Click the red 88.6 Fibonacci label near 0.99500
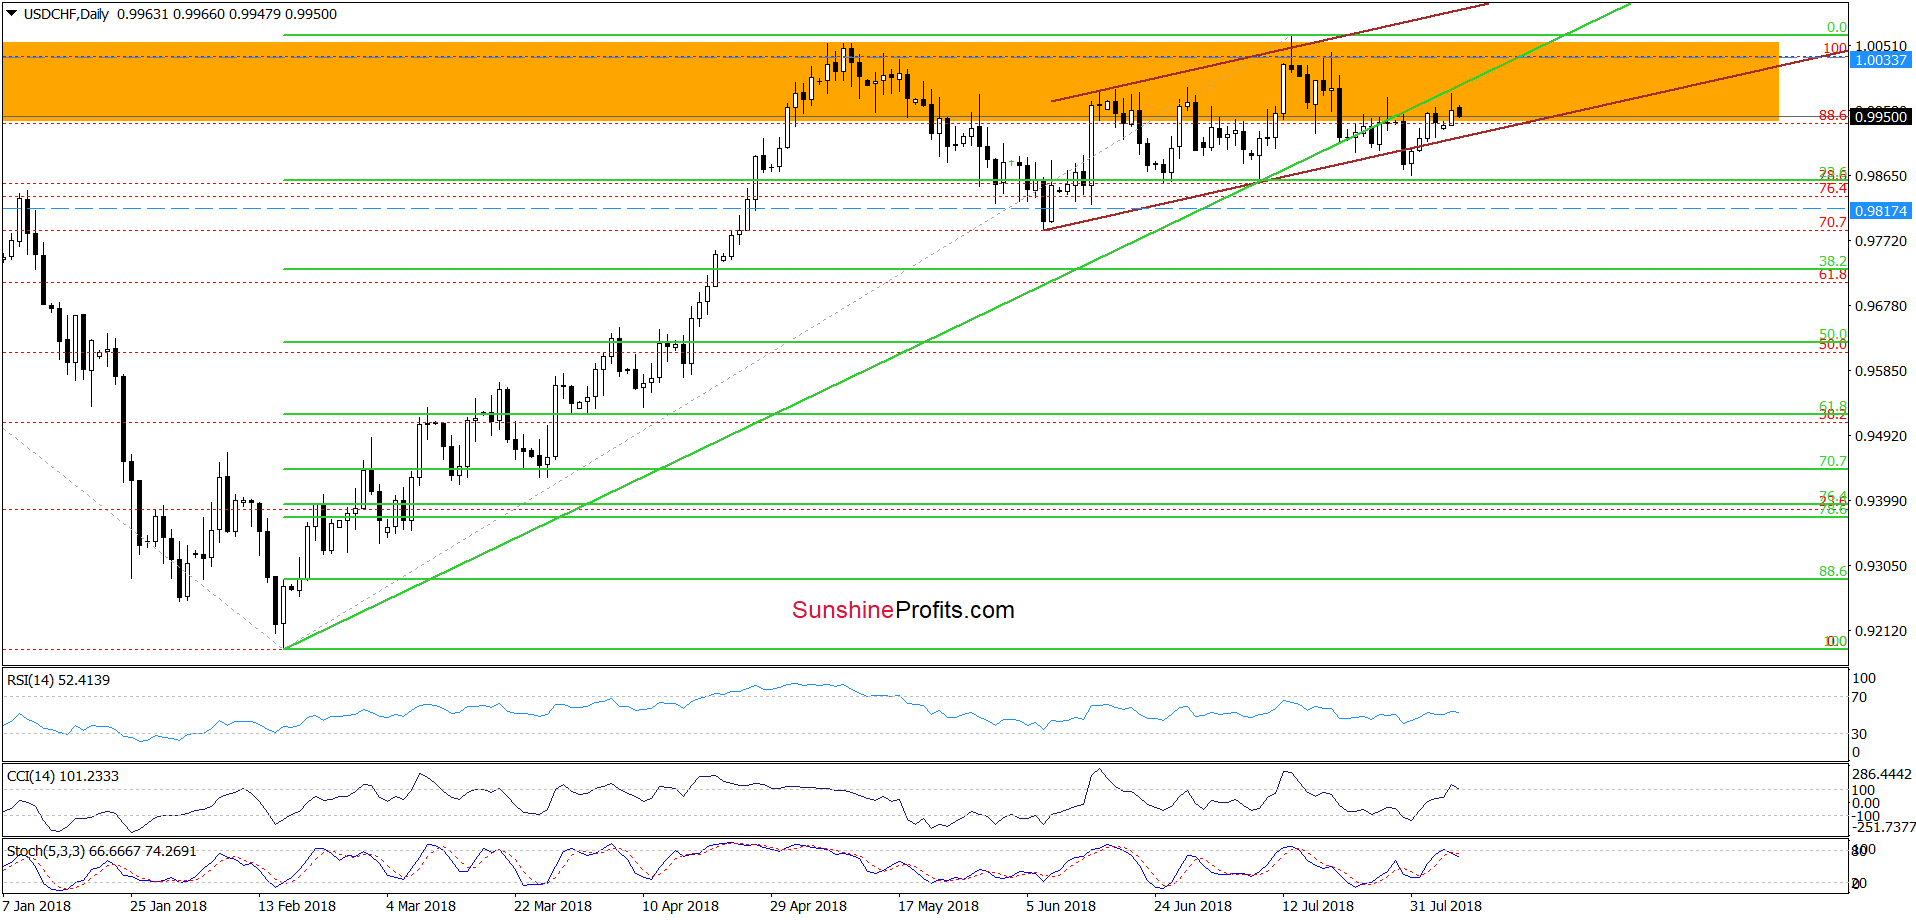 [x=1833, y=116]
